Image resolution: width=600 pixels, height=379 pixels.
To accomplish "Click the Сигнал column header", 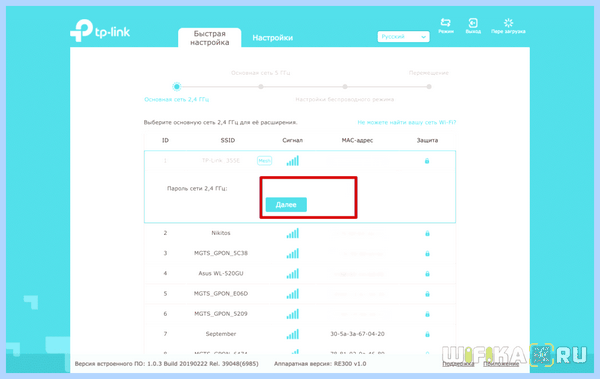I will 292,140.
